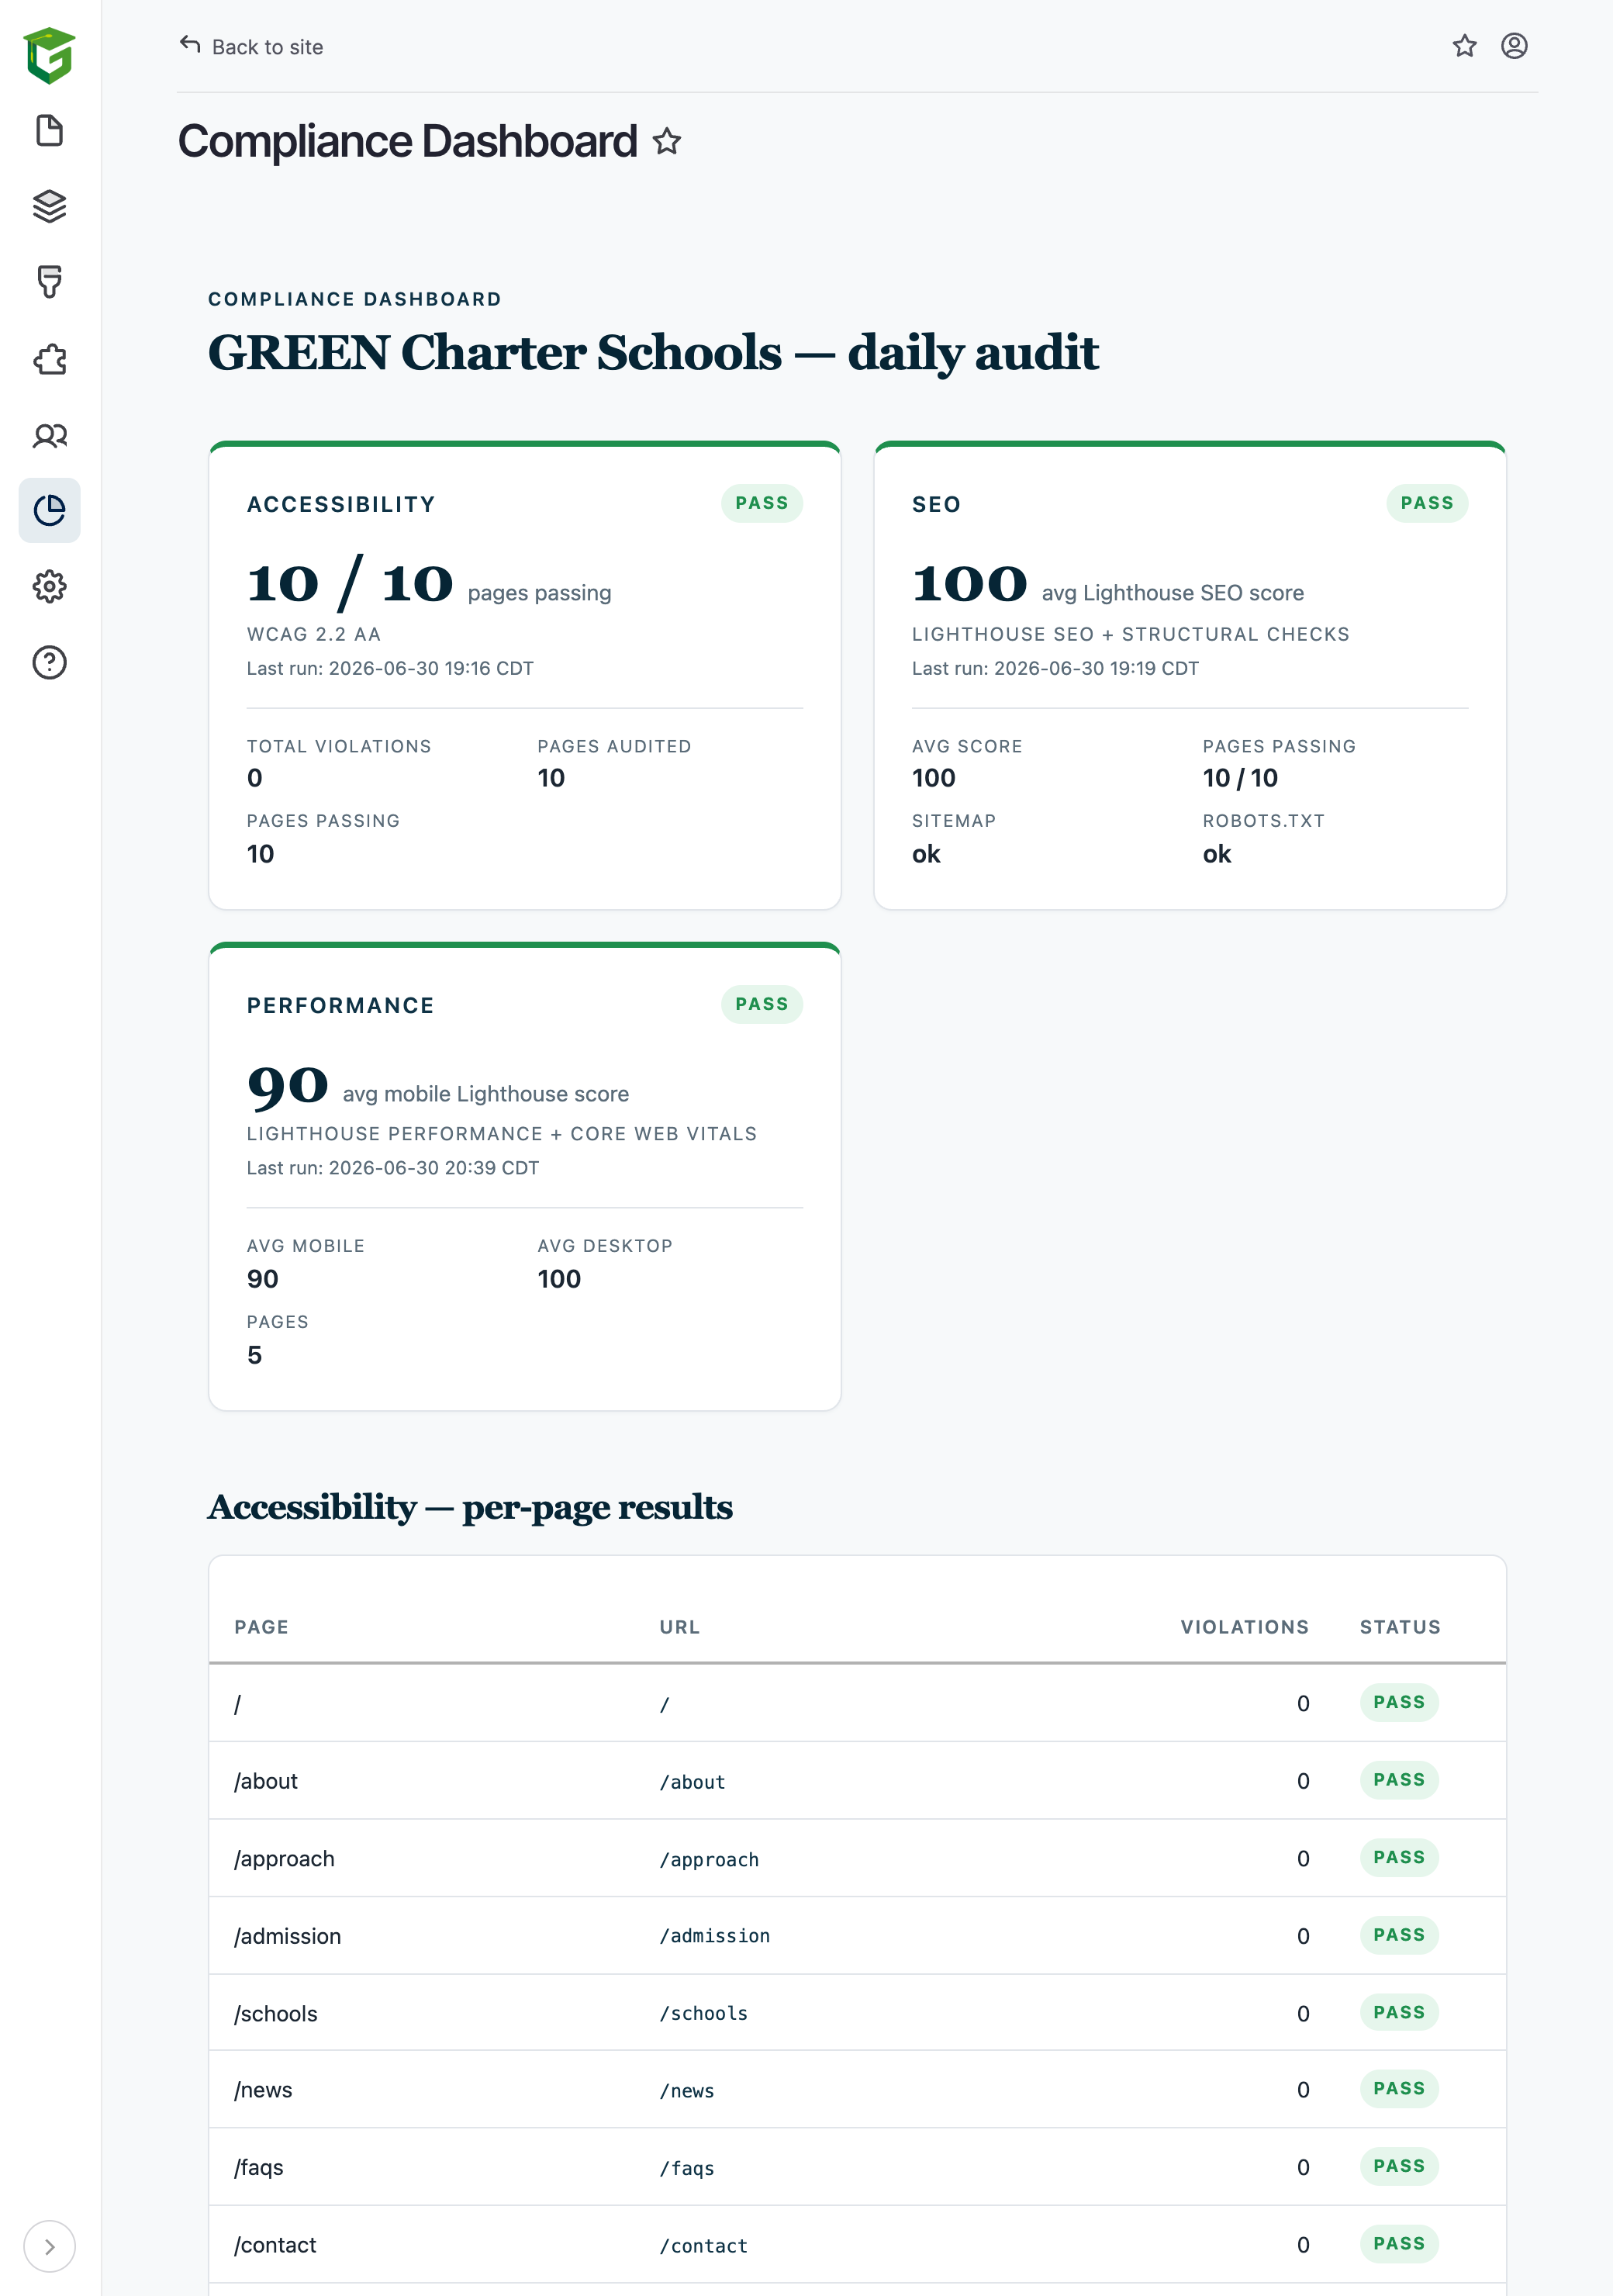The height and width of the screenshot is (2296, 1613).
Task: Select the Dashboard pie-chart icon in sidebar
Action: [x=50, y=510]
